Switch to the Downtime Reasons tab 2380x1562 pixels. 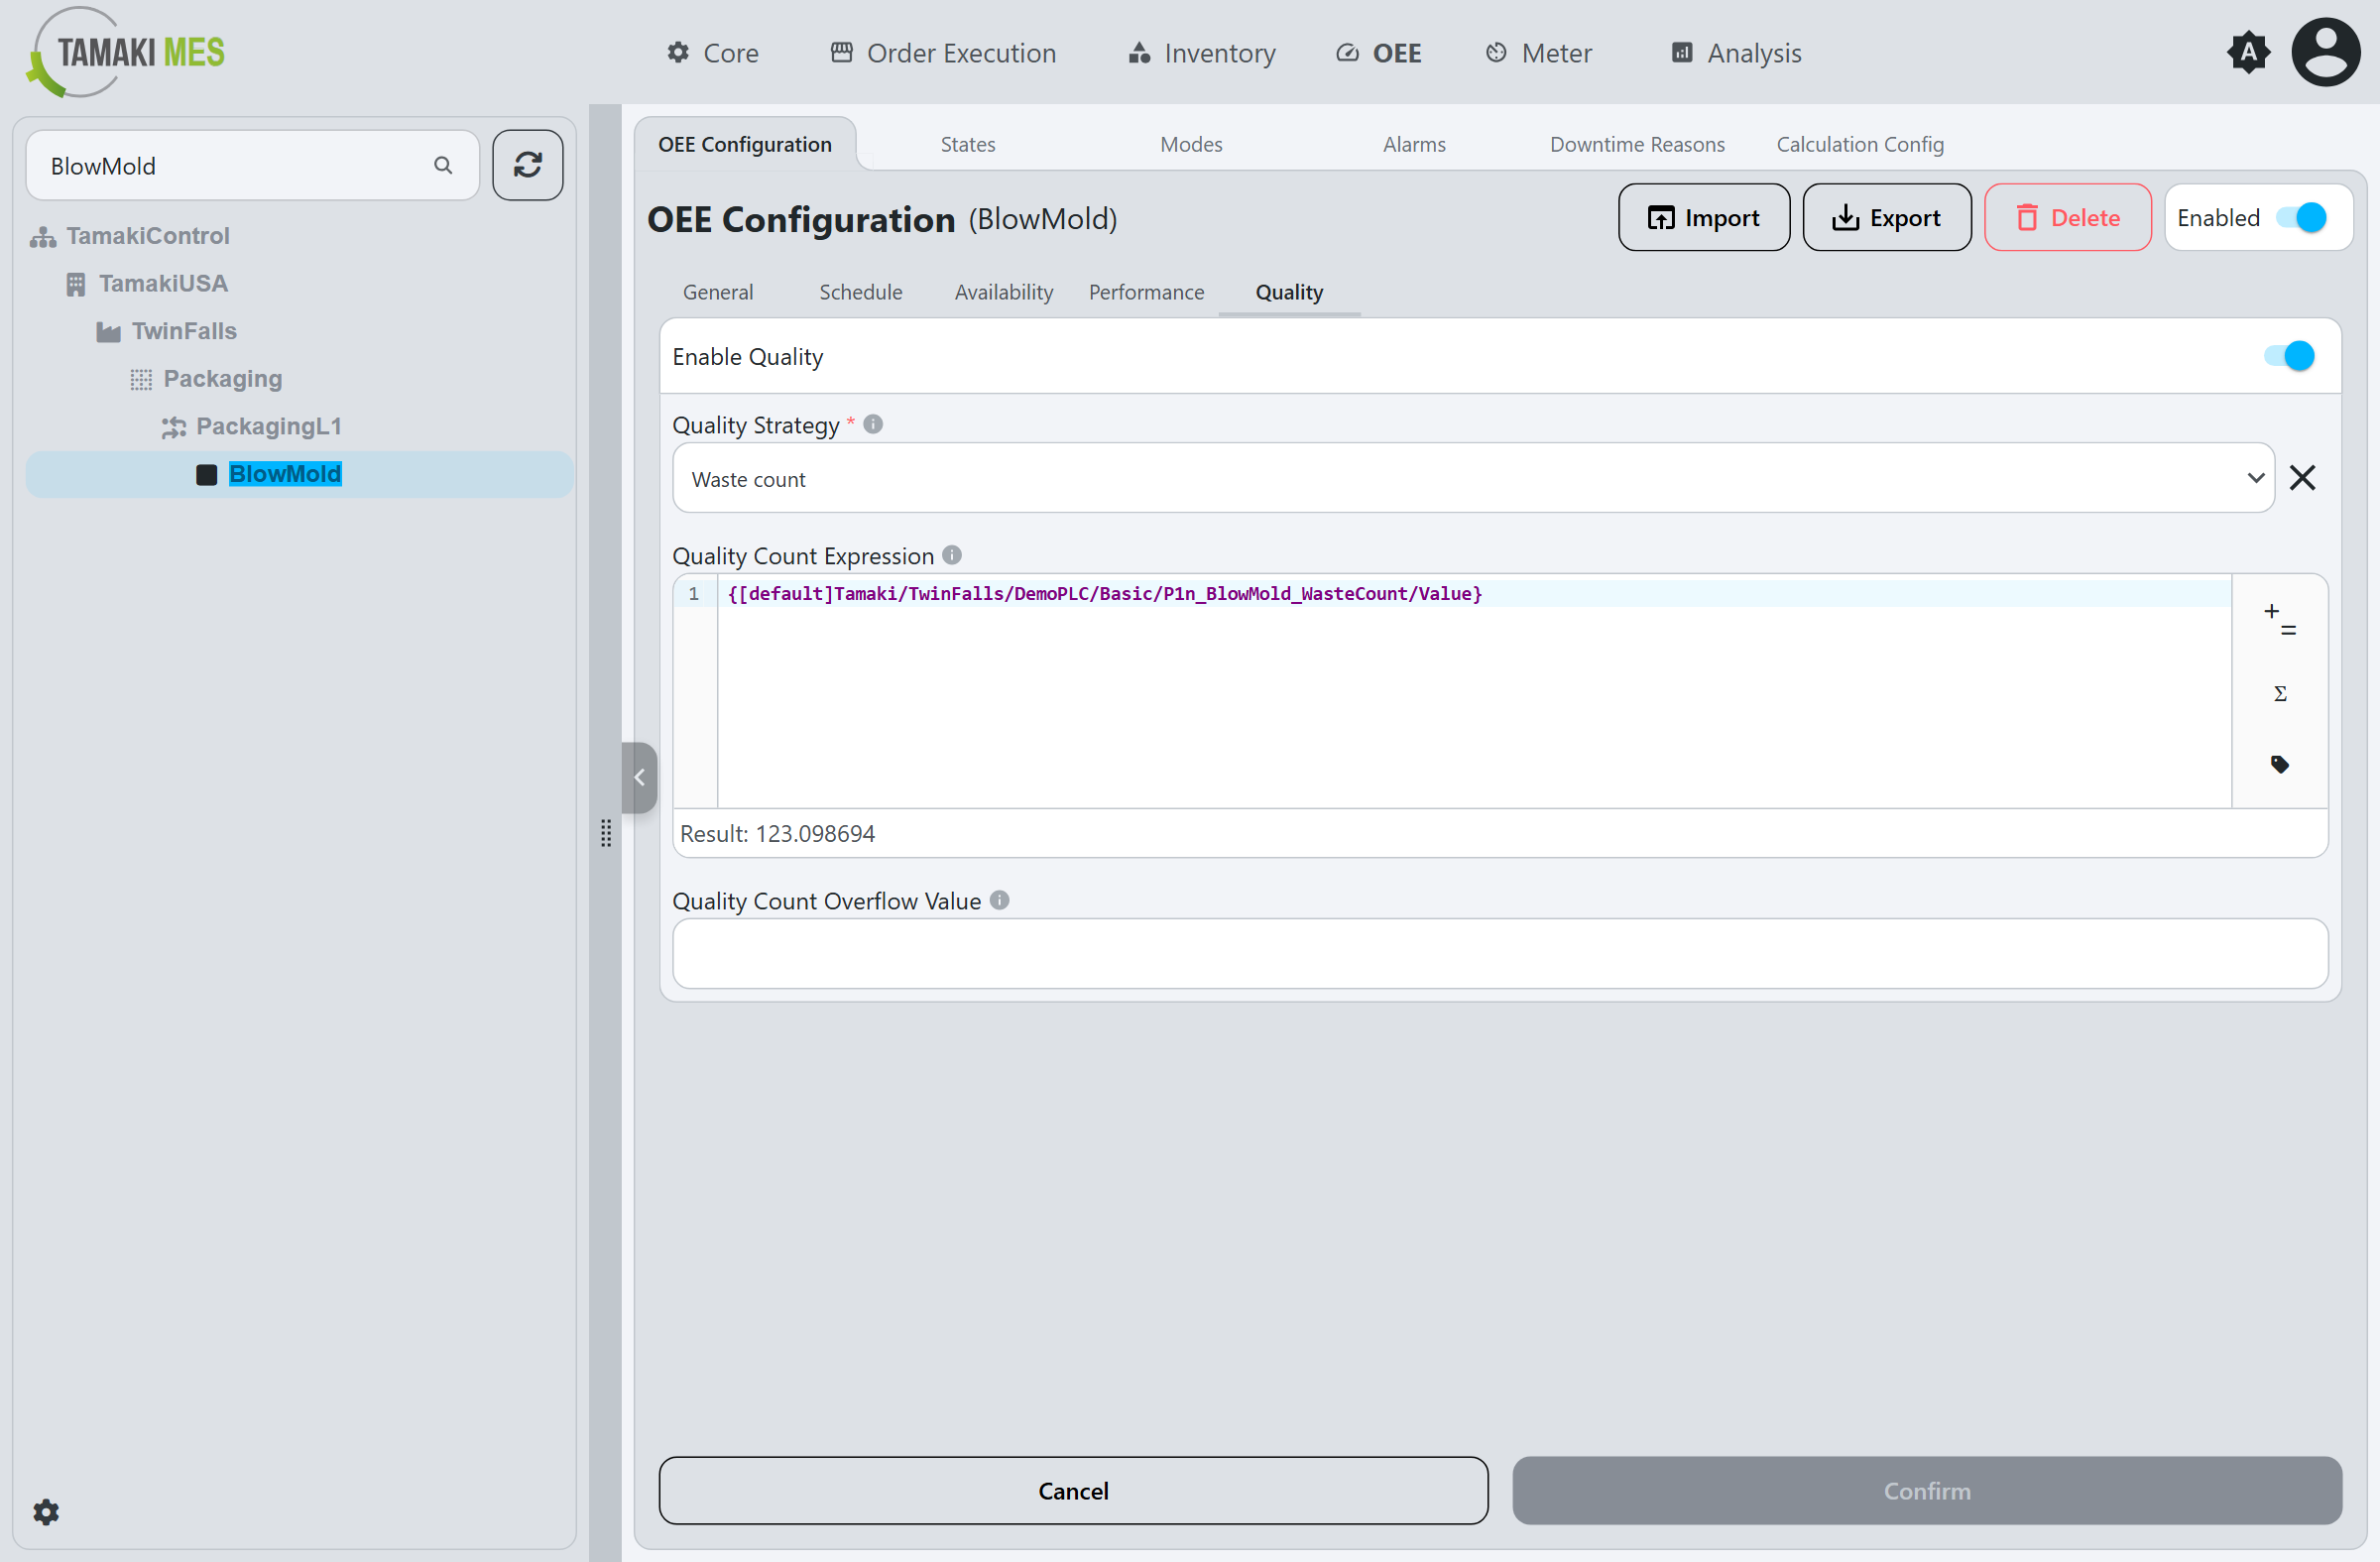[1637, 144]
